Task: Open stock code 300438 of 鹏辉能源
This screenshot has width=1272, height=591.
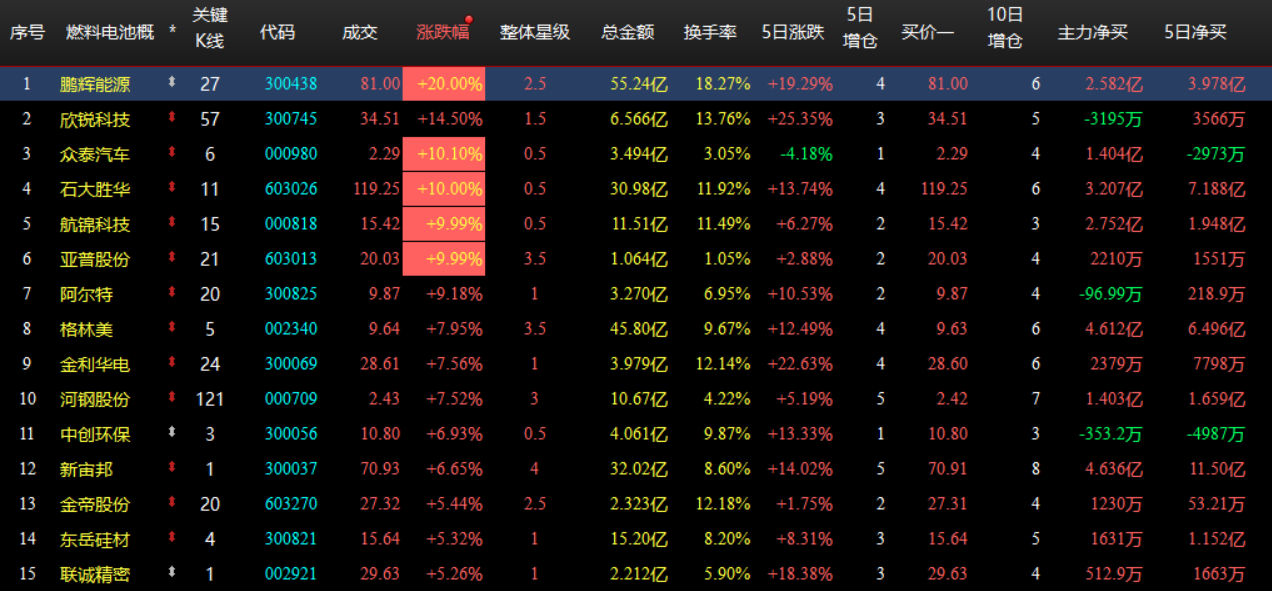Action: click(x=290, y=84)
